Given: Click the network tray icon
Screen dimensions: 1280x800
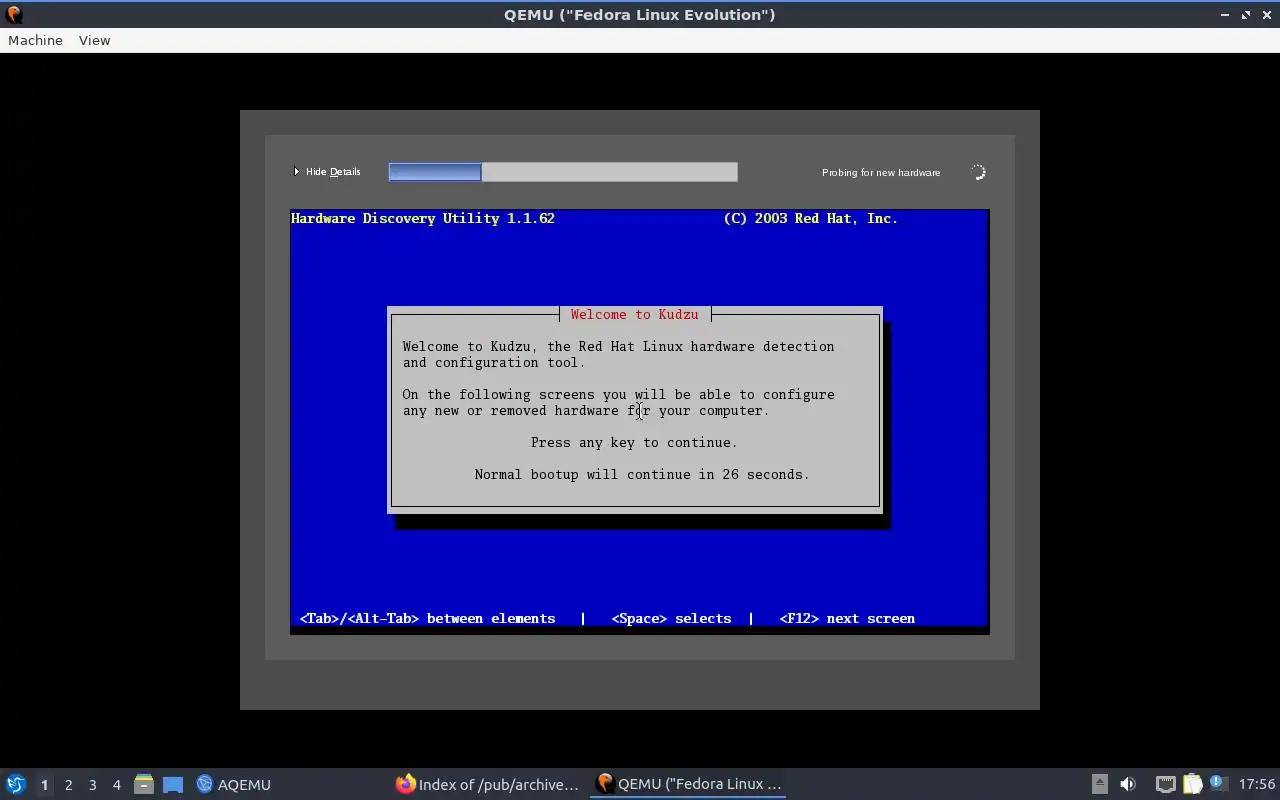Looking at the screenshot, I should coord(1165,784).
